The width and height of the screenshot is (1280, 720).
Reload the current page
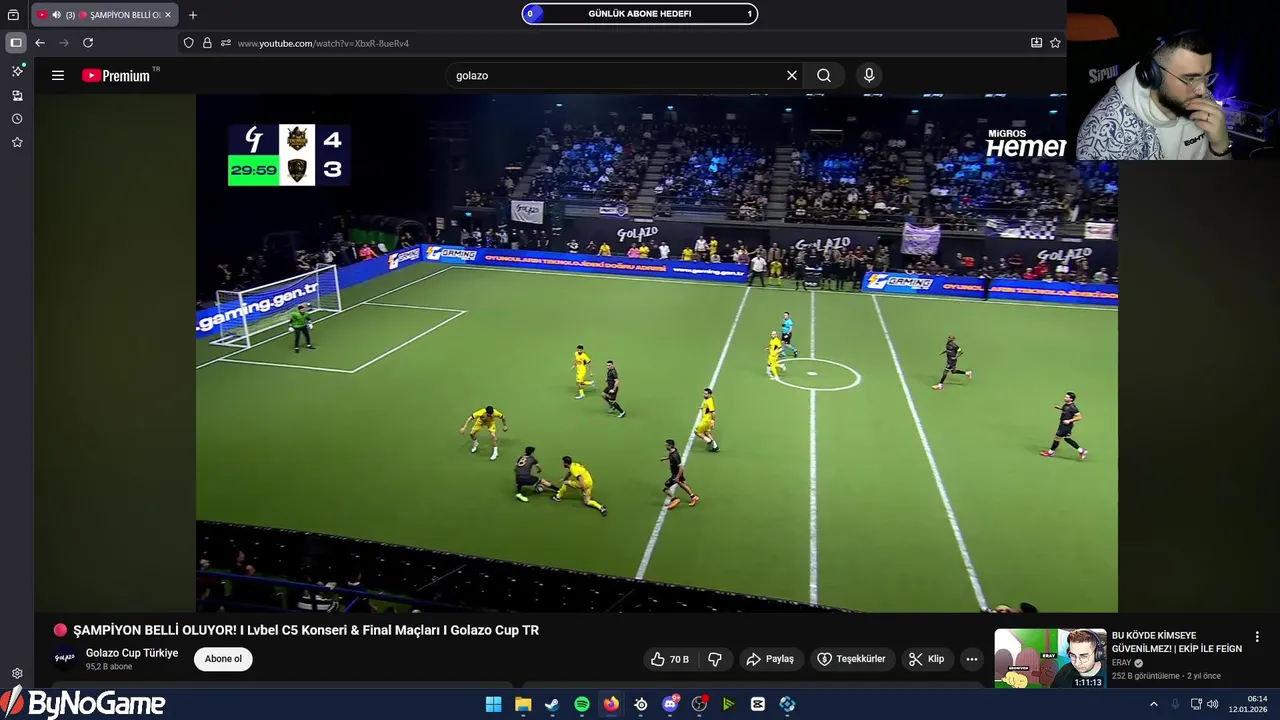(88, 43)
